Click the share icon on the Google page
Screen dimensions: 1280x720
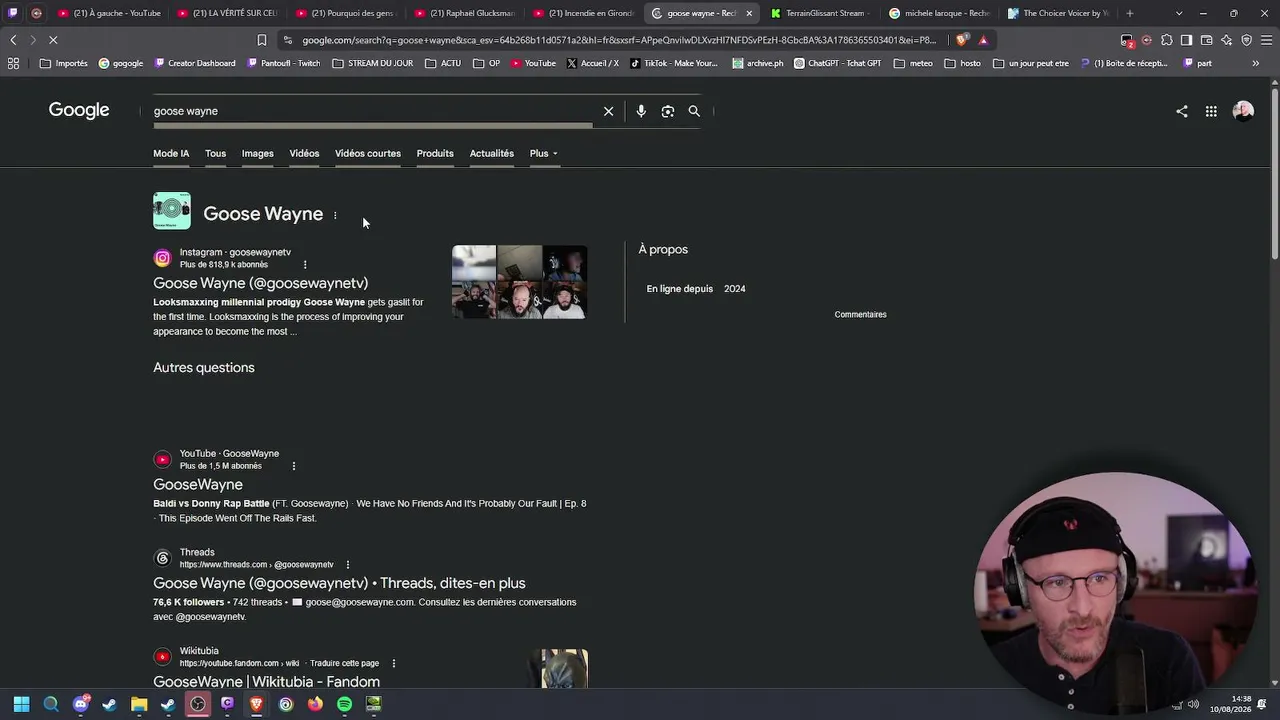[1182, 111]
